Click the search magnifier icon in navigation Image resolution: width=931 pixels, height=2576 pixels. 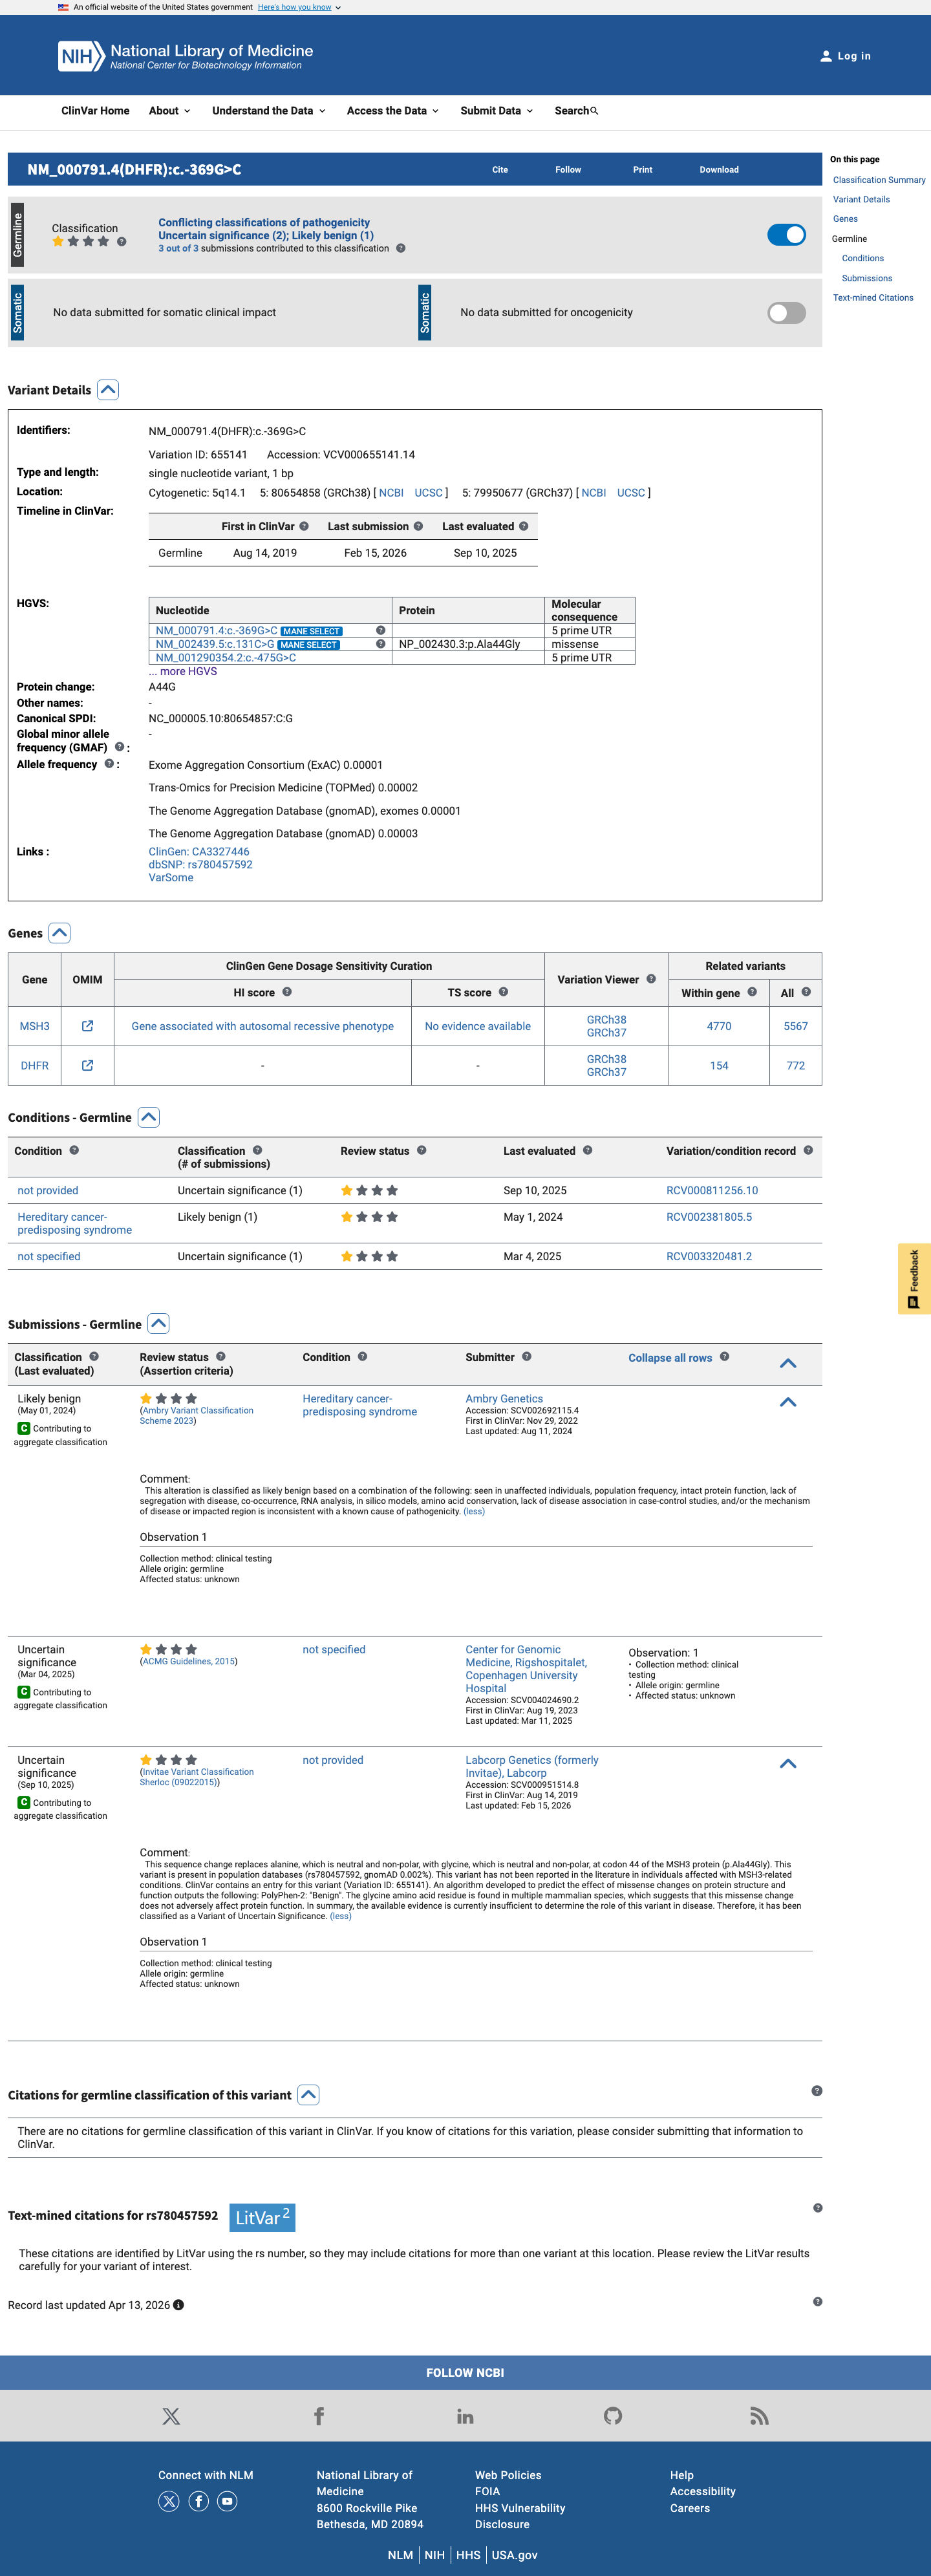click(594, 111)
